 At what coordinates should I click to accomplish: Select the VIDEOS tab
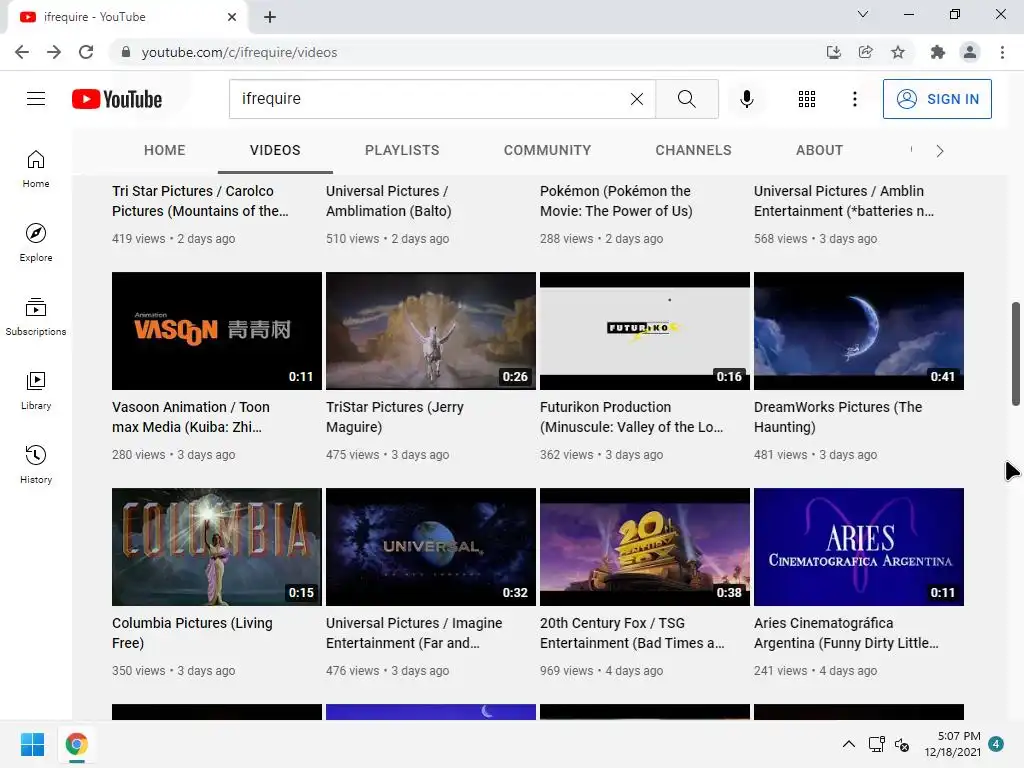(x=275, y=150)
